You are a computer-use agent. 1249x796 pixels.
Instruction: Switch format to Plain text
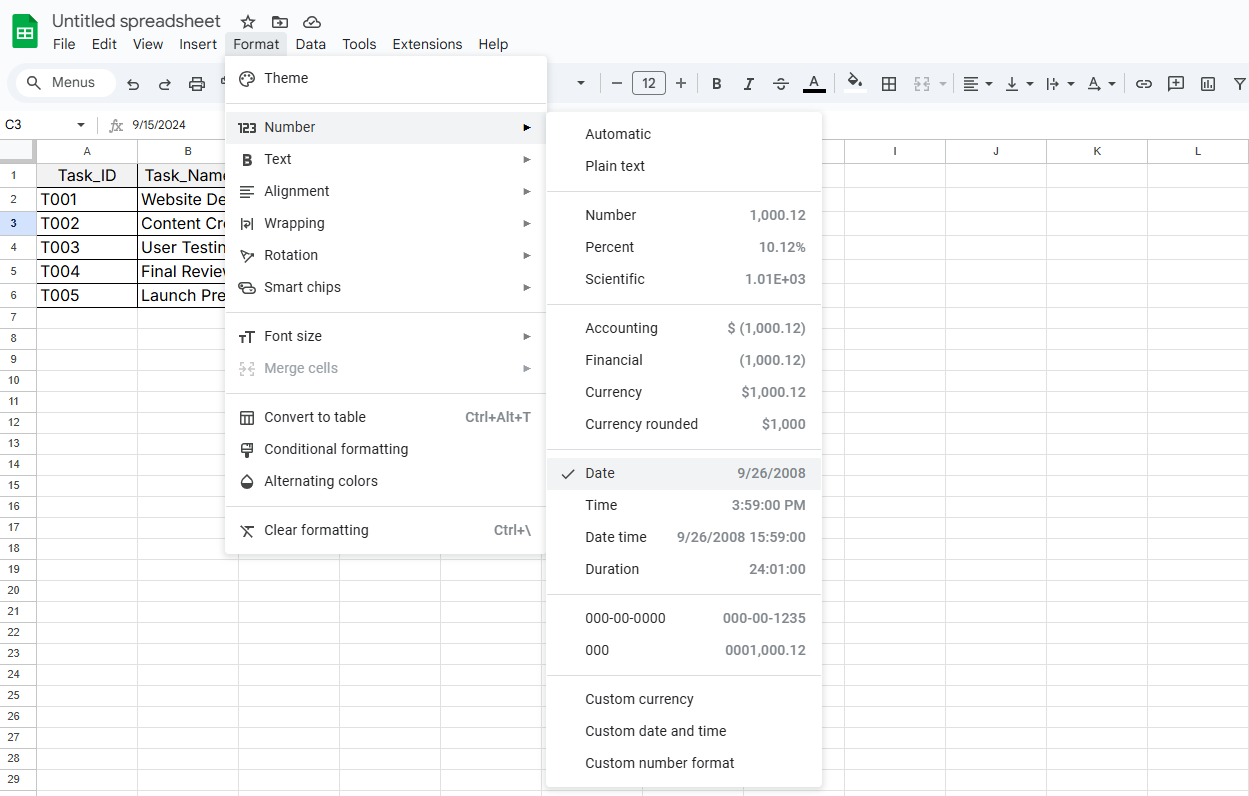click(x=615, y=166)
